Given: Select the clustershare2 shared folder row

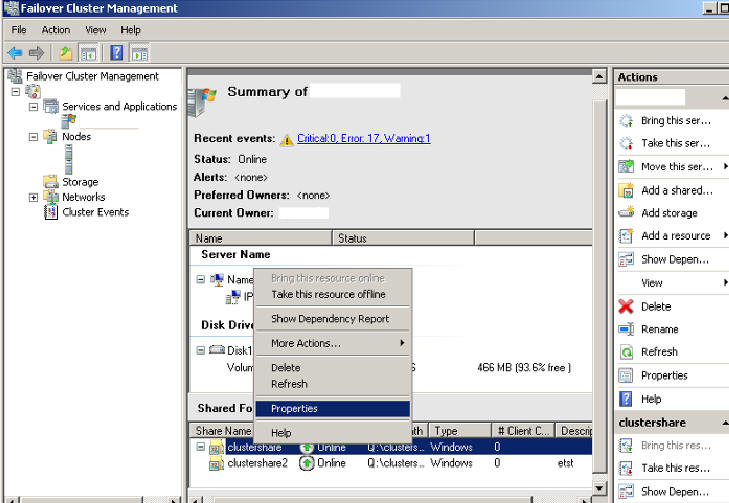Looking at the screenshot, I should coord(391,463).
